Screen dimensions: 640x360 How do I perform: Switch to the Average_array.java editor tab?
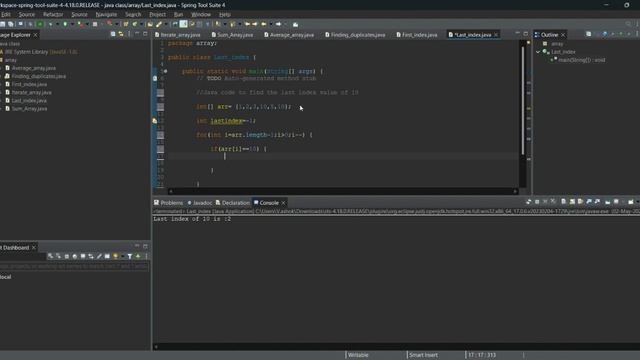coord(289,35)
